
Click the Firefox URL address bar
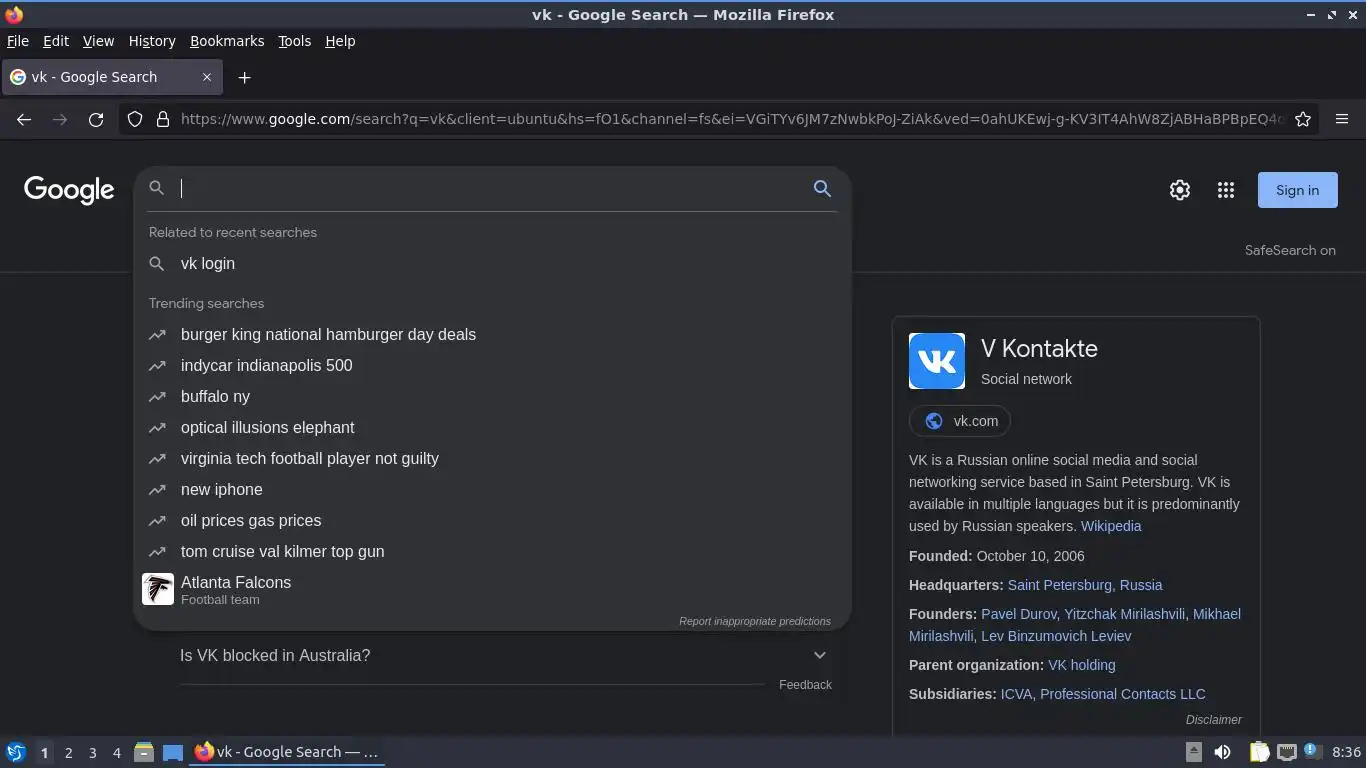(x=730, y=119)
